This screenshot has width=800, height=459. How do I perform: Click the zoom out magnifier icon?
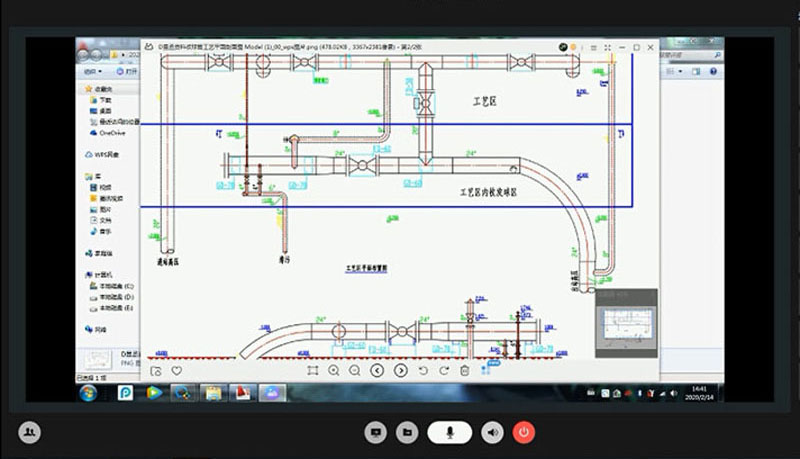point(354,370)
